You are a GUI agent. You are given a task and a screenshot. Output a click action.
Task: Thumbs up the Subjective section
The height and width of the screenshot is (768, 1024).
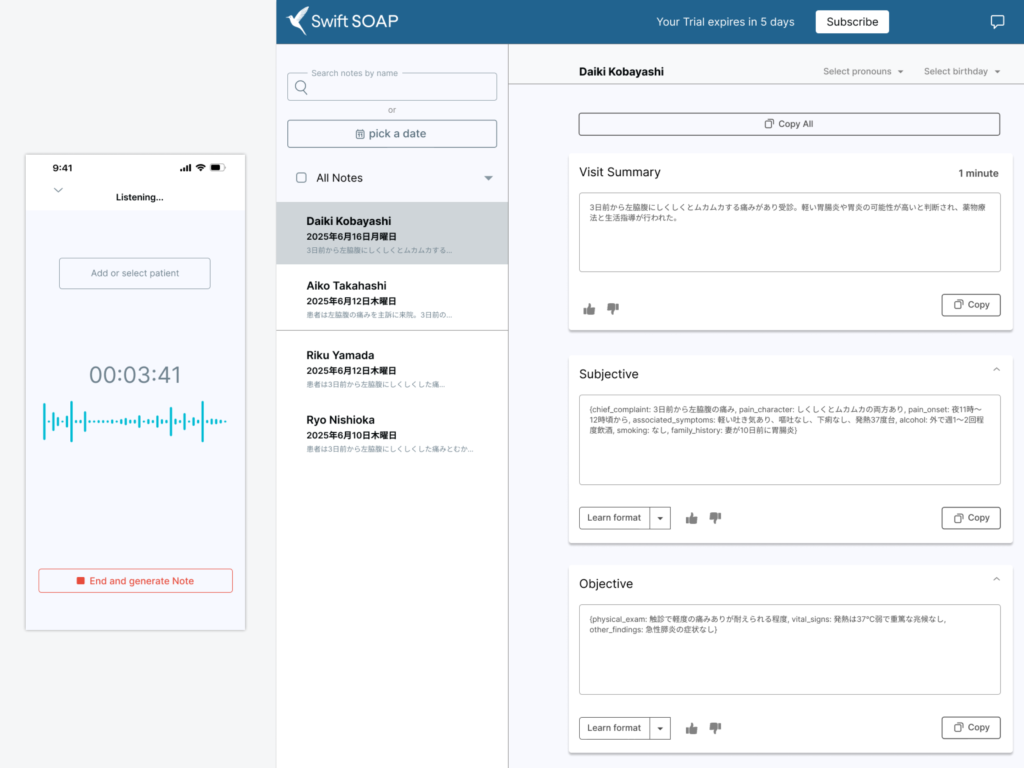click(x=691, y=518)
